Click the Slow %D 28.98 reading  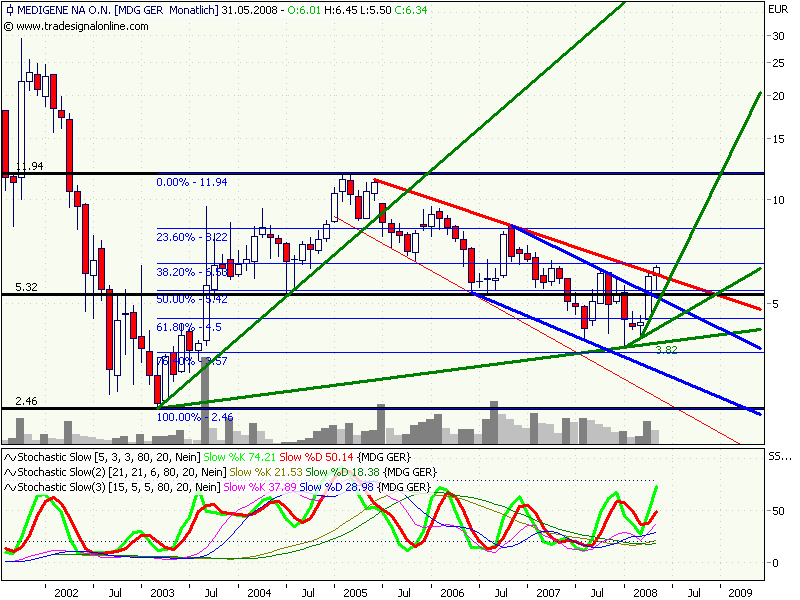[336, 487]
